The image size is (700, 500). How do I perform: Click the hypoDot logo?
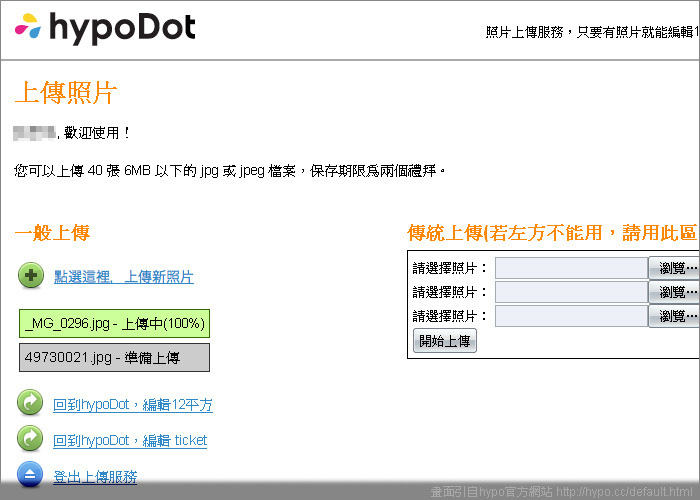[x=105, y=29]
